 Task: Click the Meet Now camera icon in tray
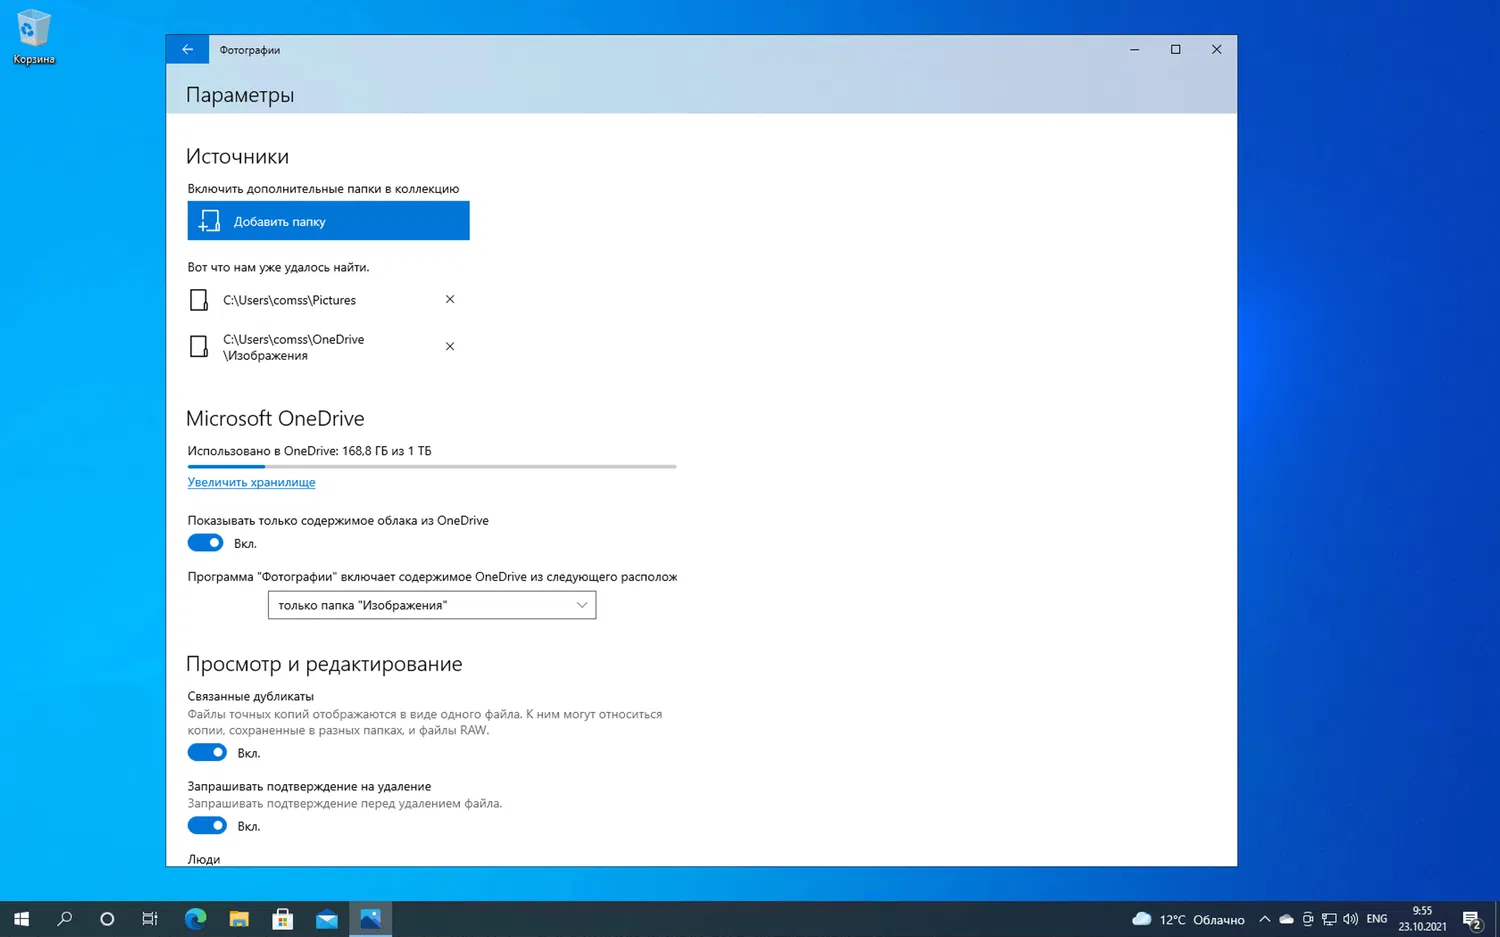pos(1307,919)
